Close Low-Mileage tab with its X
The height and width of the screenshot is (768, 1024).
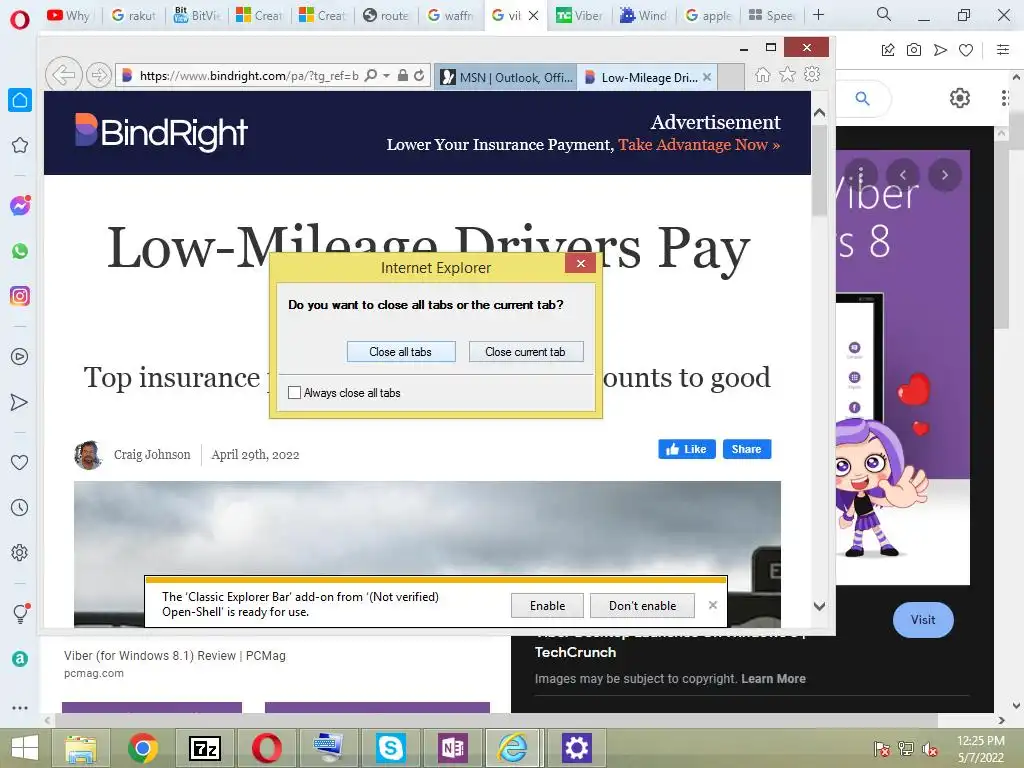[x=707, y=77]
